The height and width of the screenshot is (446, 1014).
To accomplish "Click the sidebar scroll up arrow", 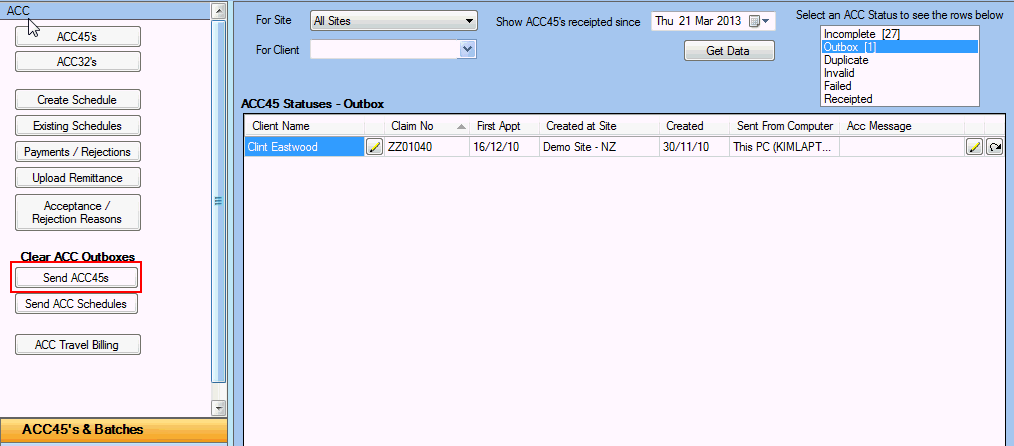I will [x=219, y=10].
